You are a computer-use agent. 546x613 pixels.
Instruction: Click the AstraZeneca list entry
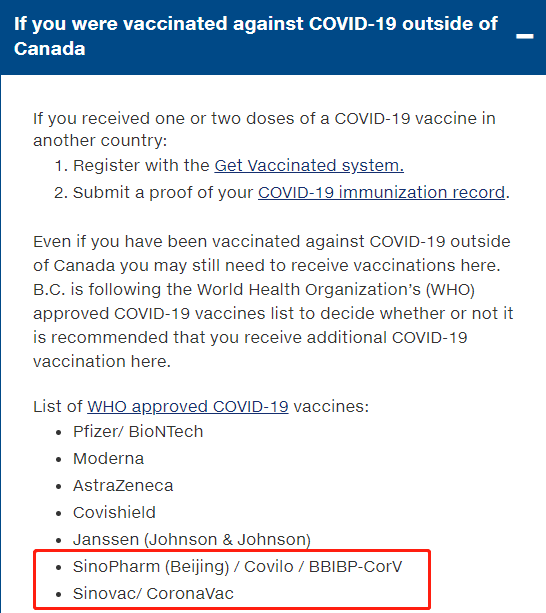[x=123, y=486]
